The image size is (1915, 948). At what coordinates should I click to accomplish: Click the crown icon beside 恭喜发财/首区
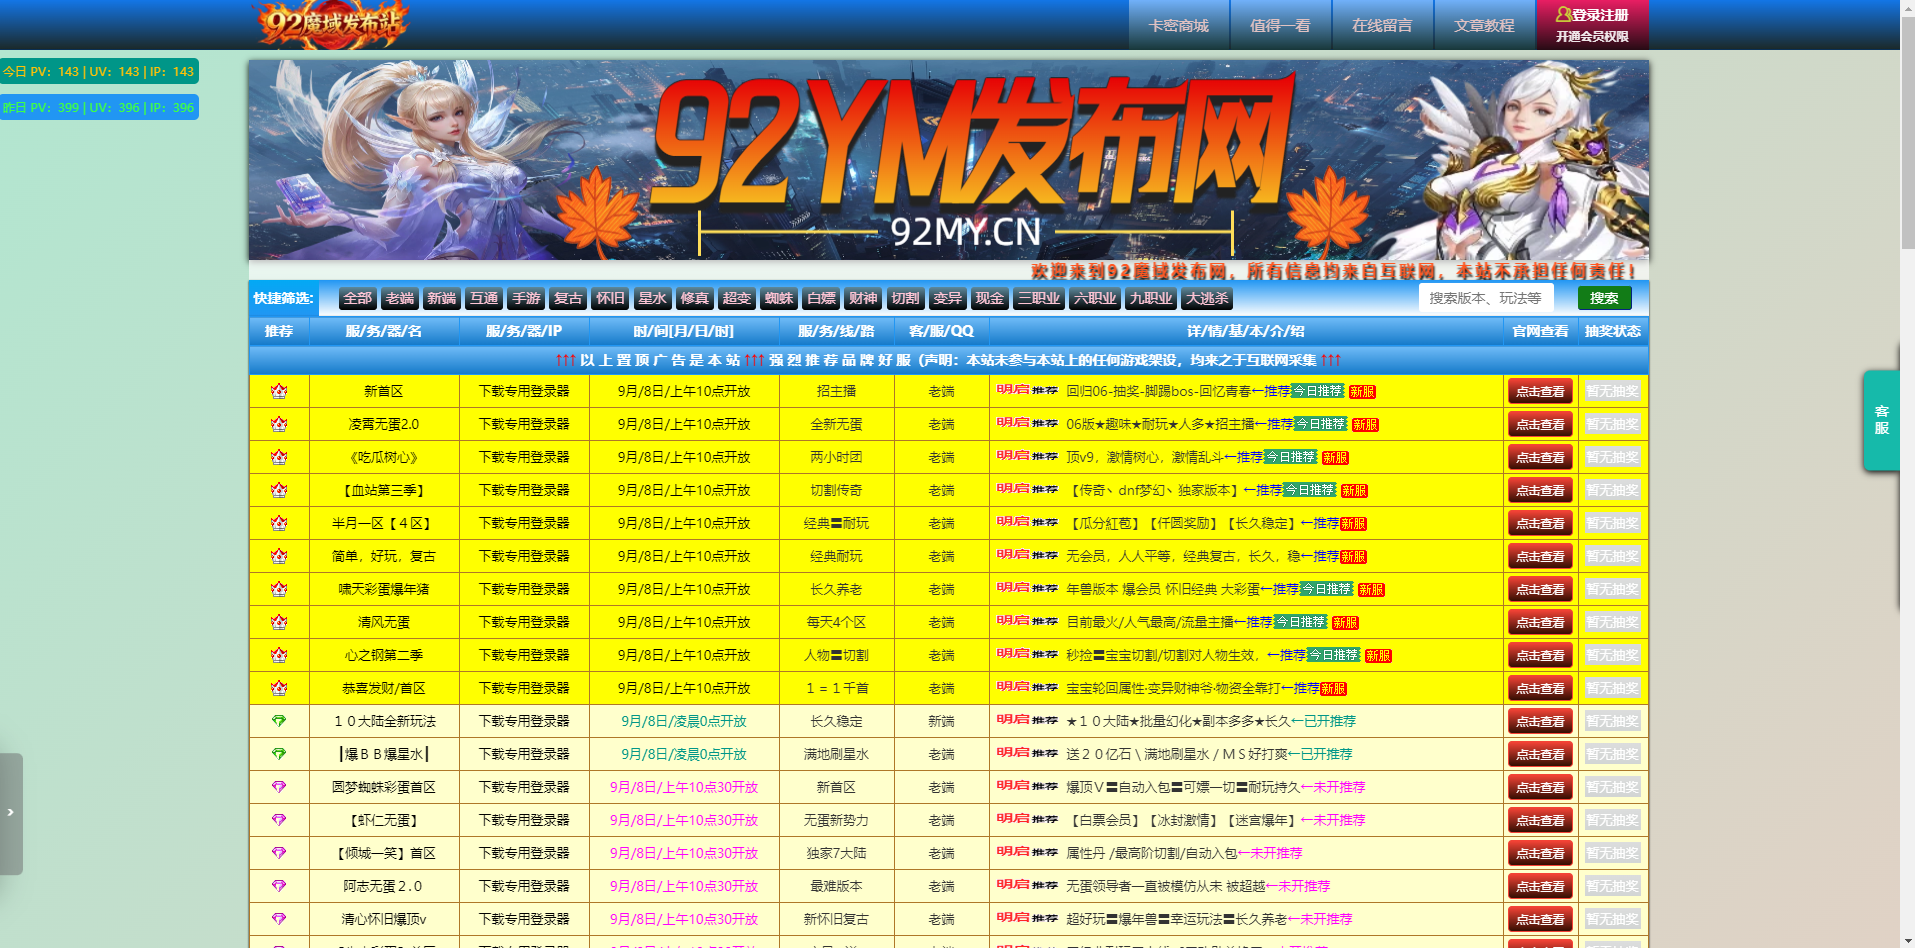click(279, 688)
